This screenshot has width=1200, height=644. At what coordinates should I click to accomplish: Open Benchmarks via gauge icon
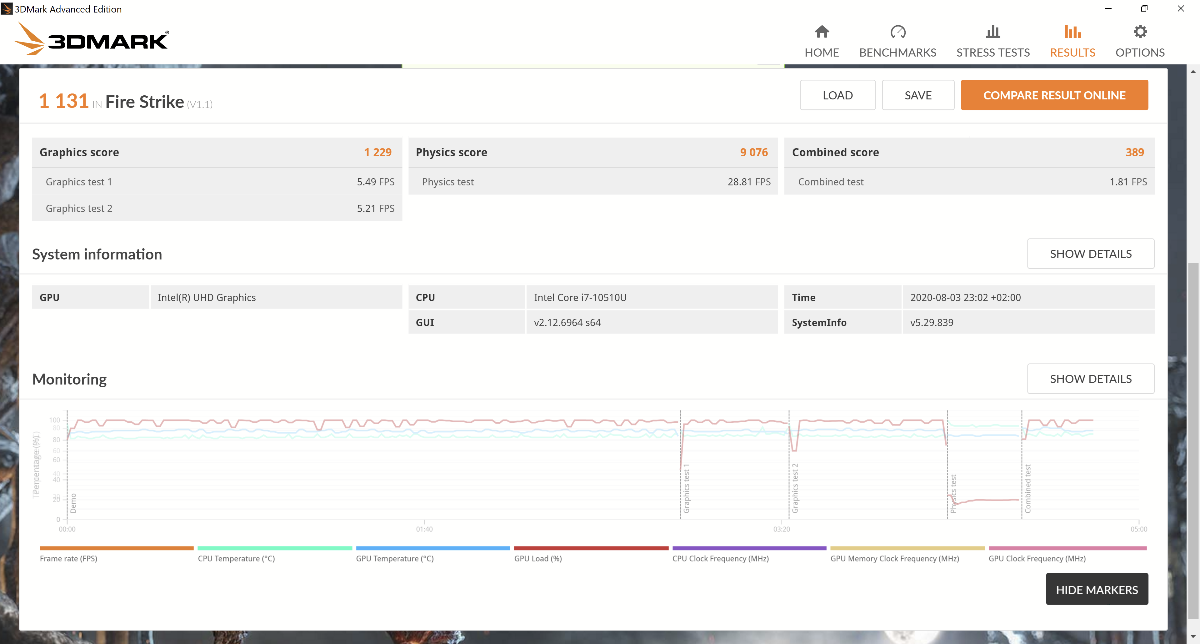tap(897, 32)
